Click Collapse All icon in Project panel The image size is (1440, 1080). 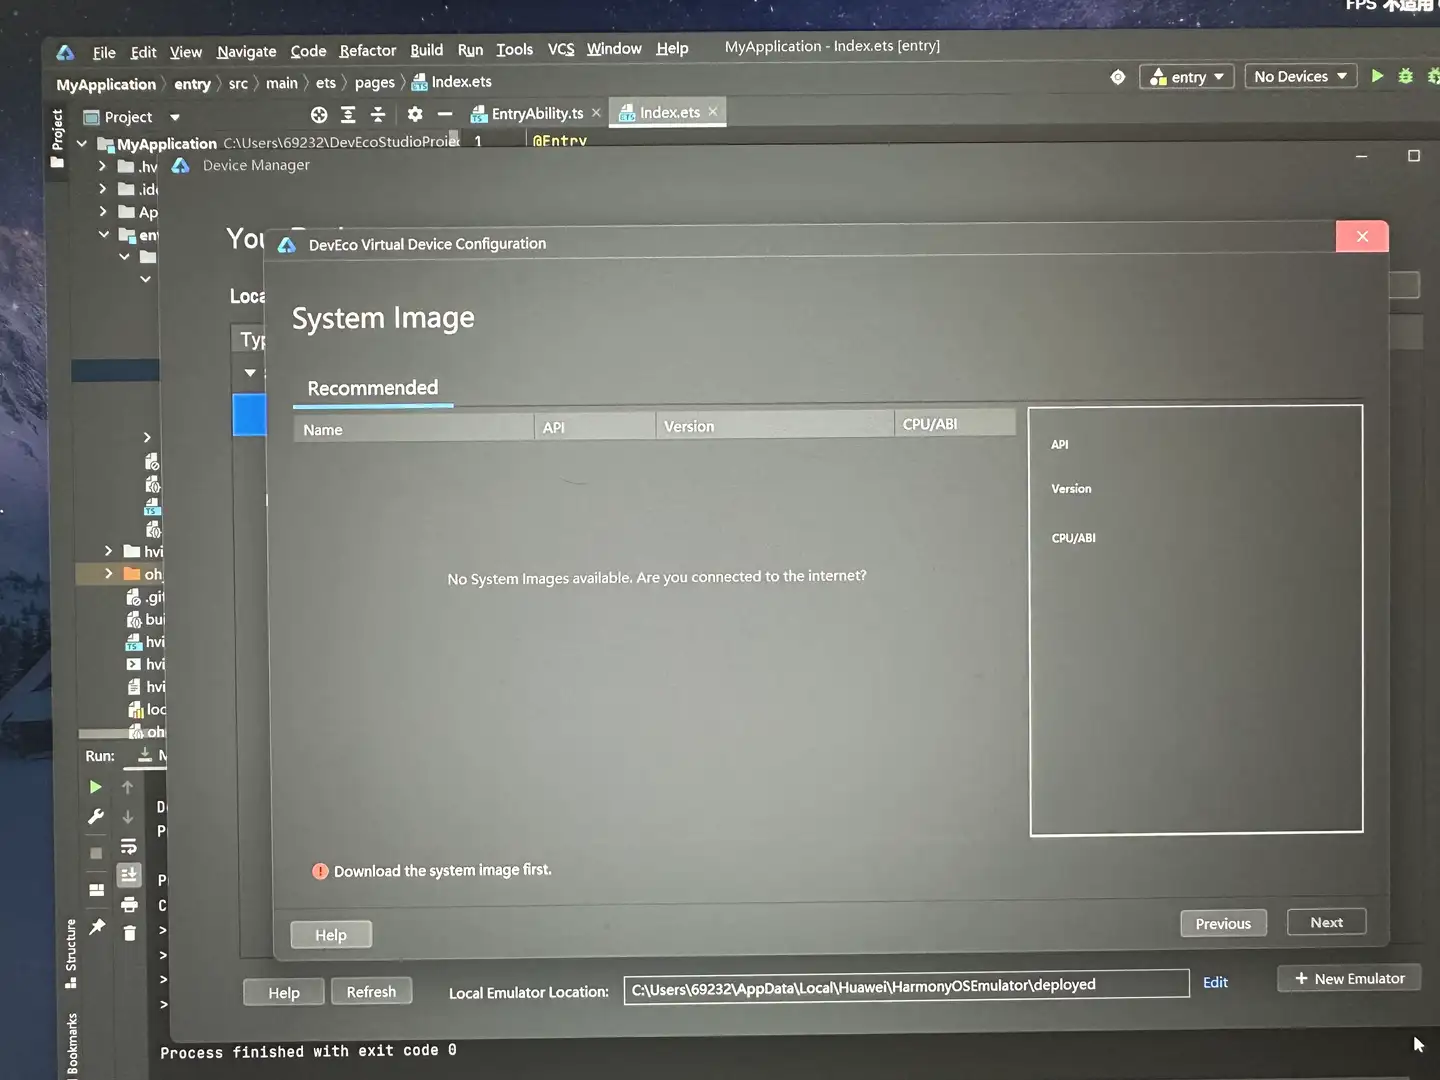(x=378, y=114)
